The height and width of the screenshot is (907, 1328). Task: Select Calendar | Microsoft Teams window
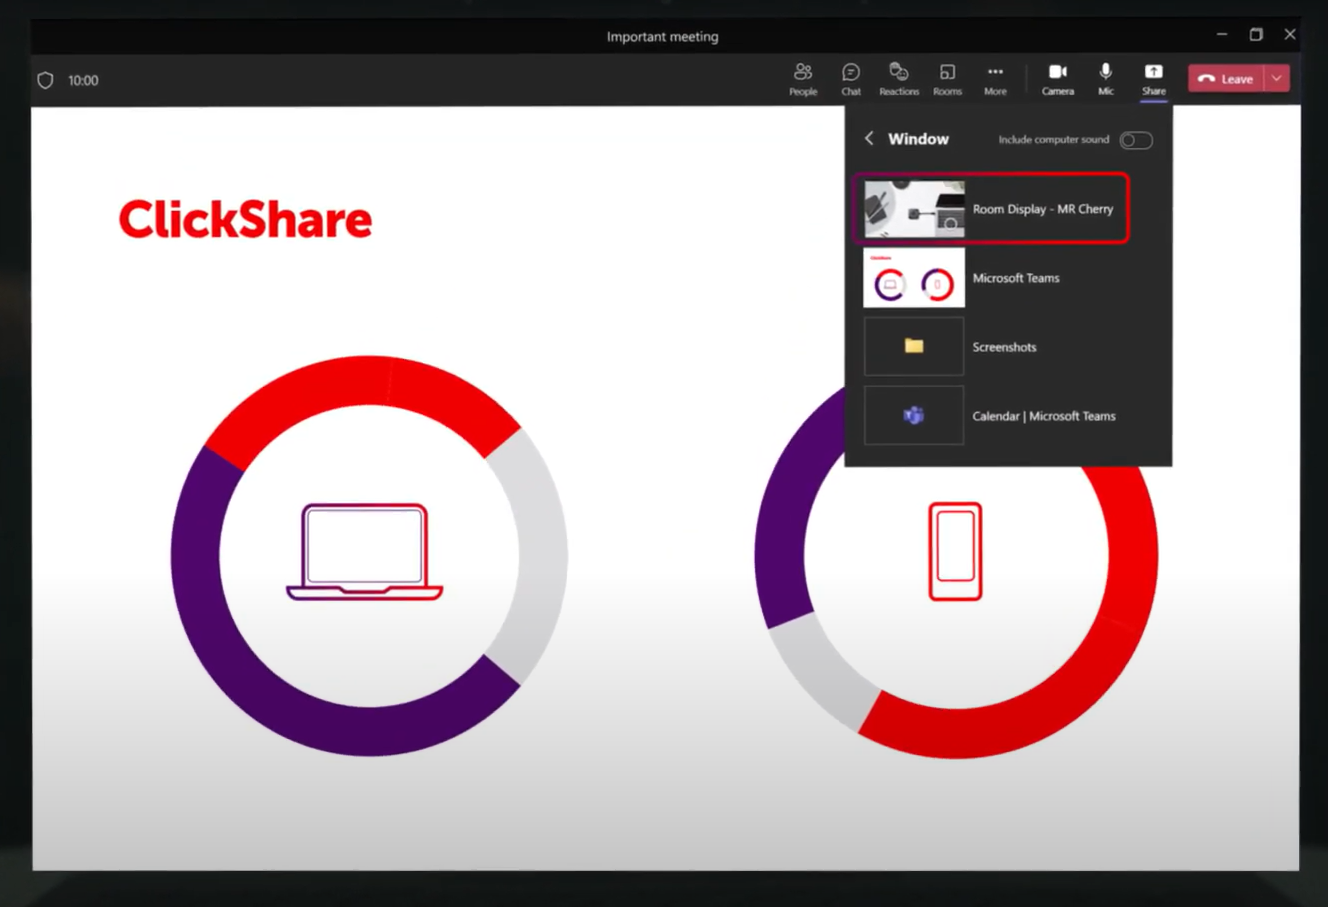(991, 416)
